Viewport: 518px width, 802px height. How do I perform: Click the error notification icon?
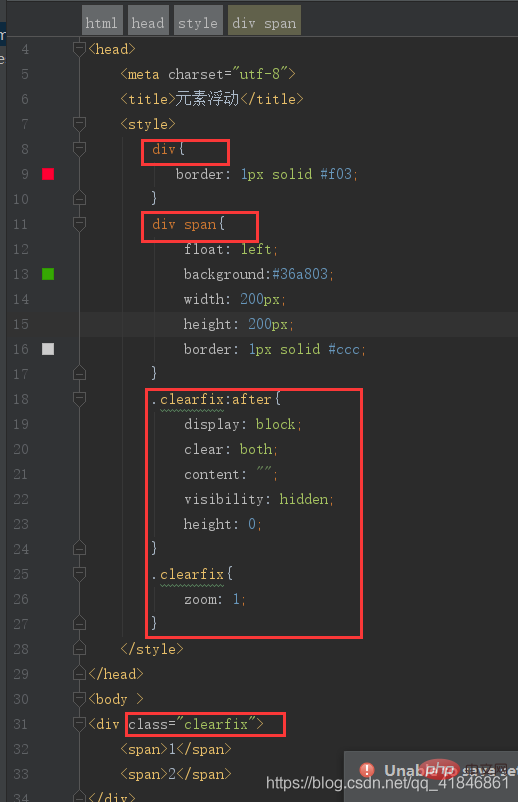pos(367,770)
